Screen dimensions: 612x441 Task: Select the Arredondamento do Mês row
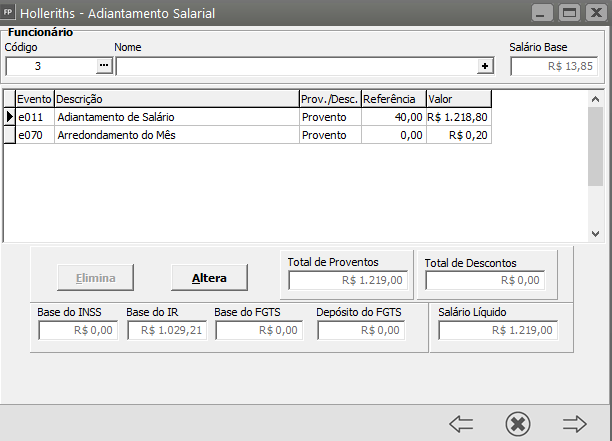pos(175,135)
